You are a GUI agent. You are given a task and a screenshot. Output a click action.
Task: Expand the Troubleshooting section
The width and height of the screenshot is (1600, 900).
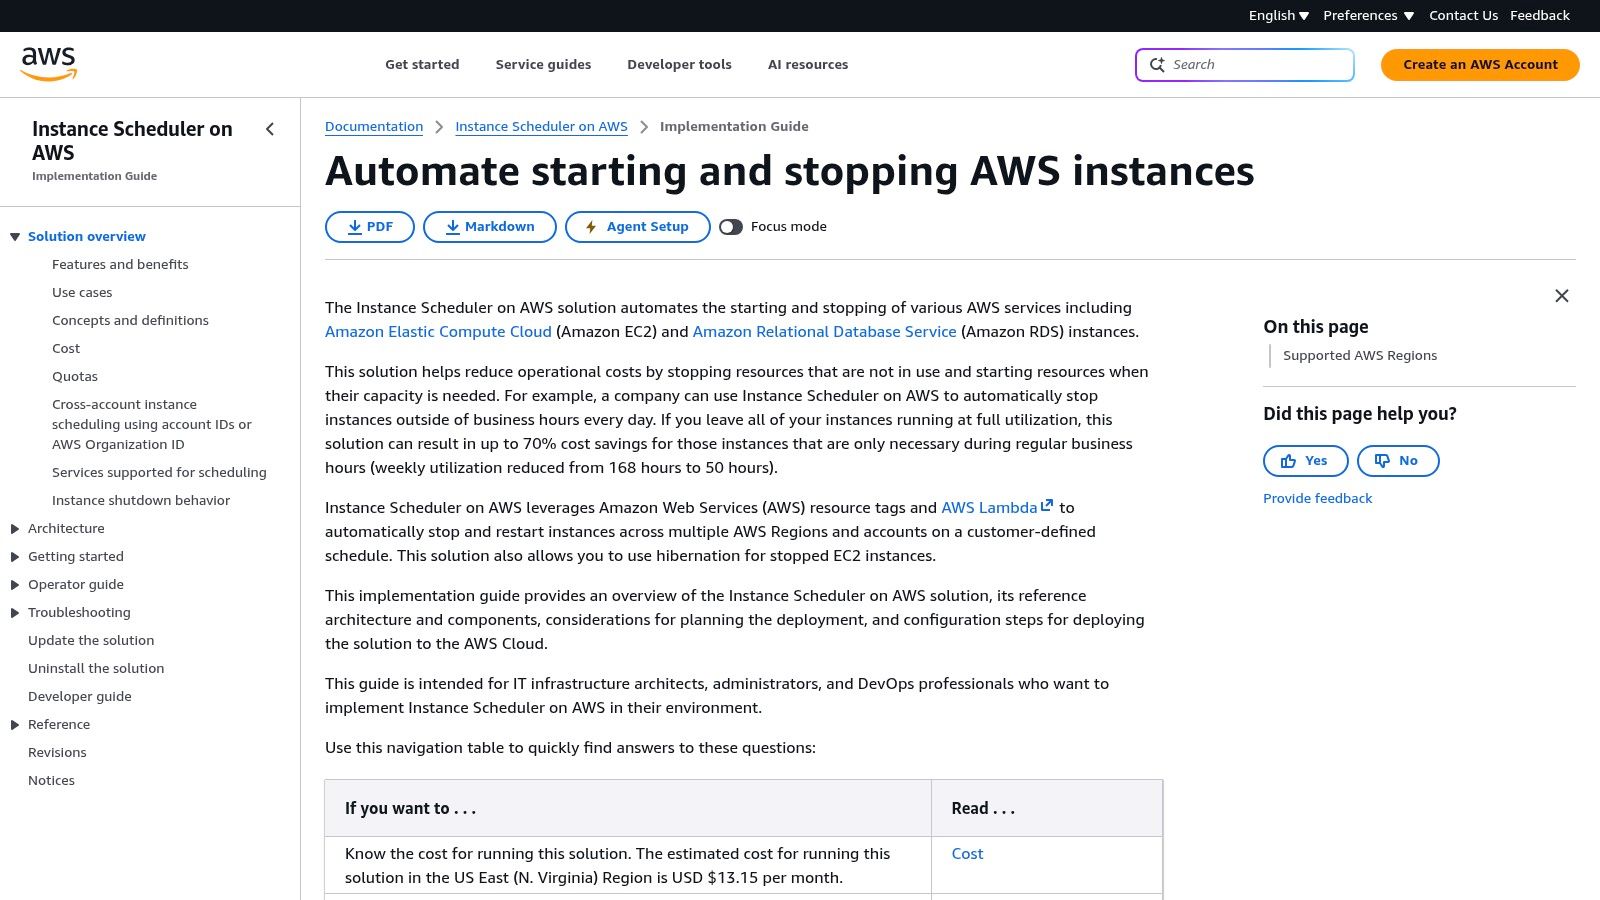pos(15,613)
